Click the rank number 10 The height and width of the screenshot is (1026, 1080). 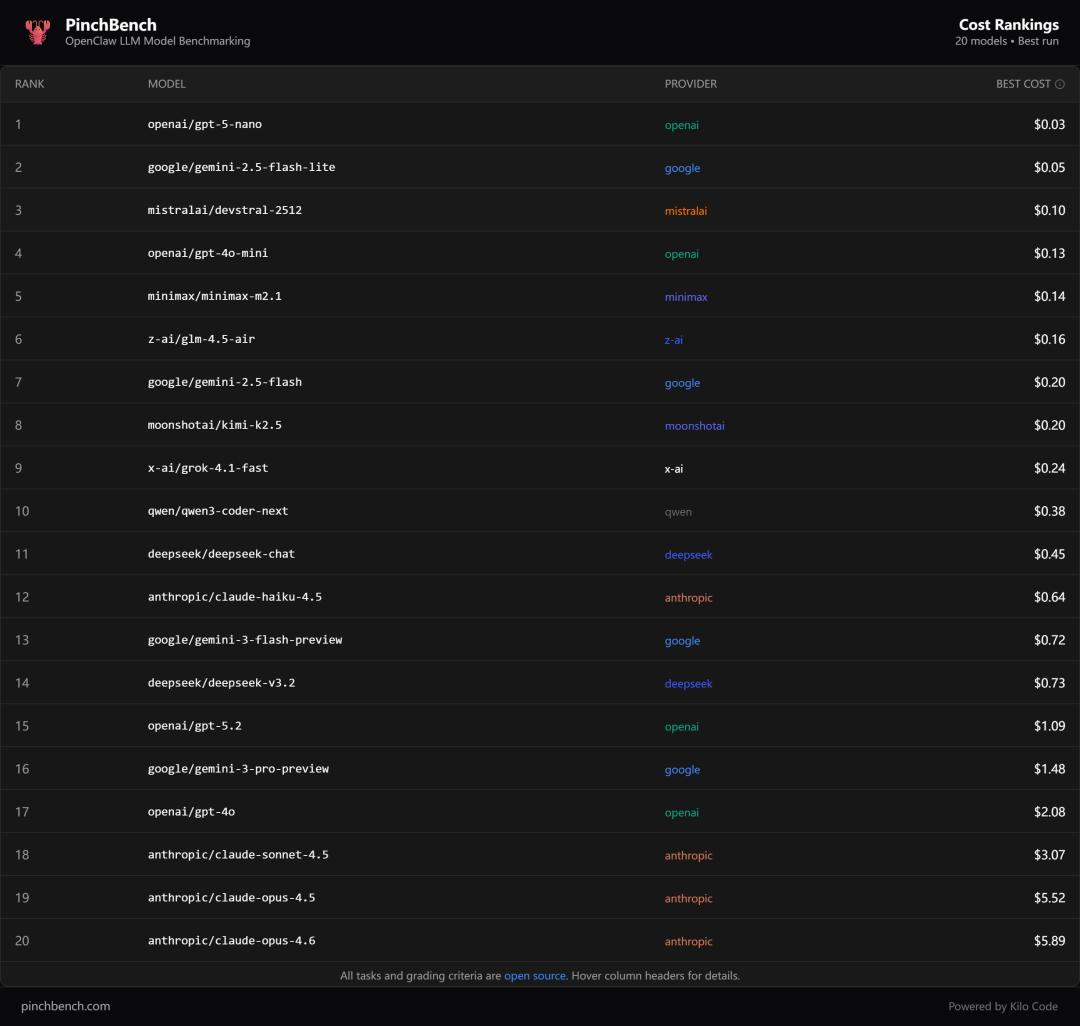coord(22,511)
